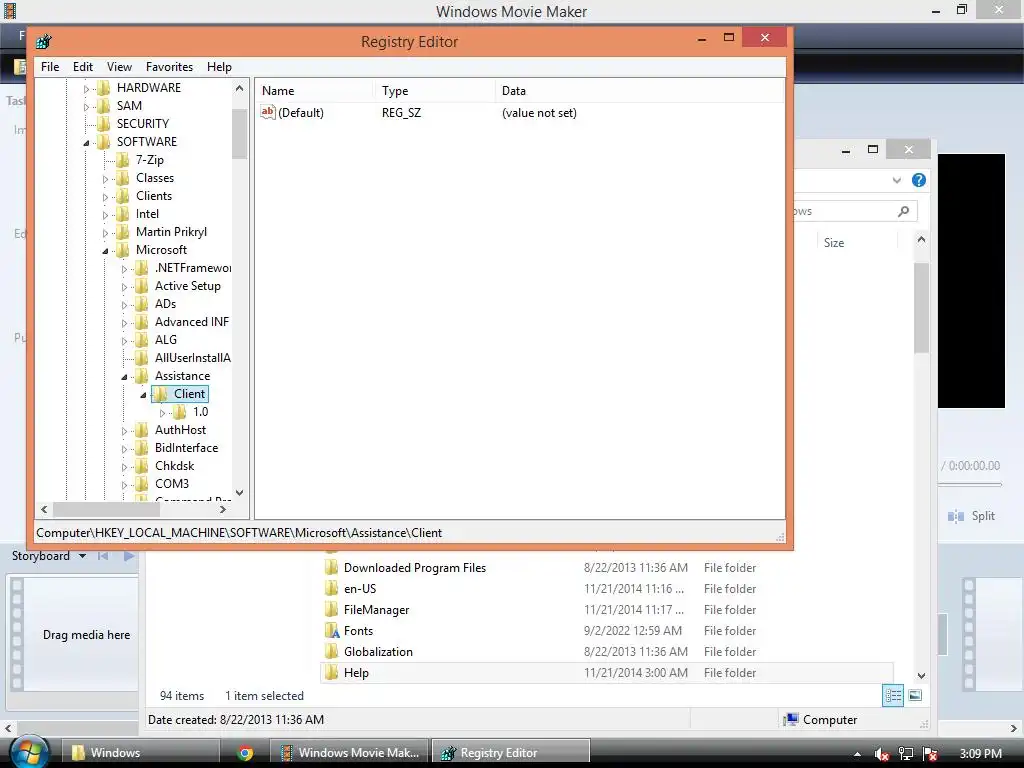Click the Movie Maker play storyboard button

129,556
